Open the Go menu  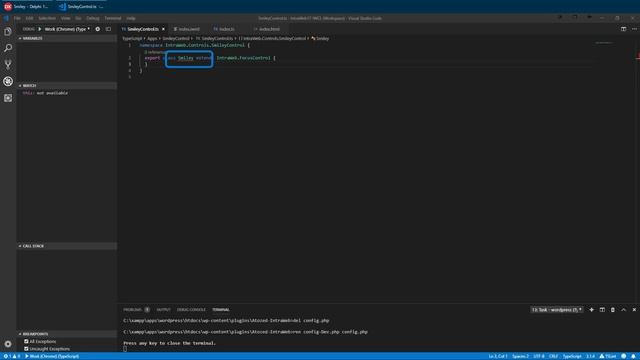(78, 18)
